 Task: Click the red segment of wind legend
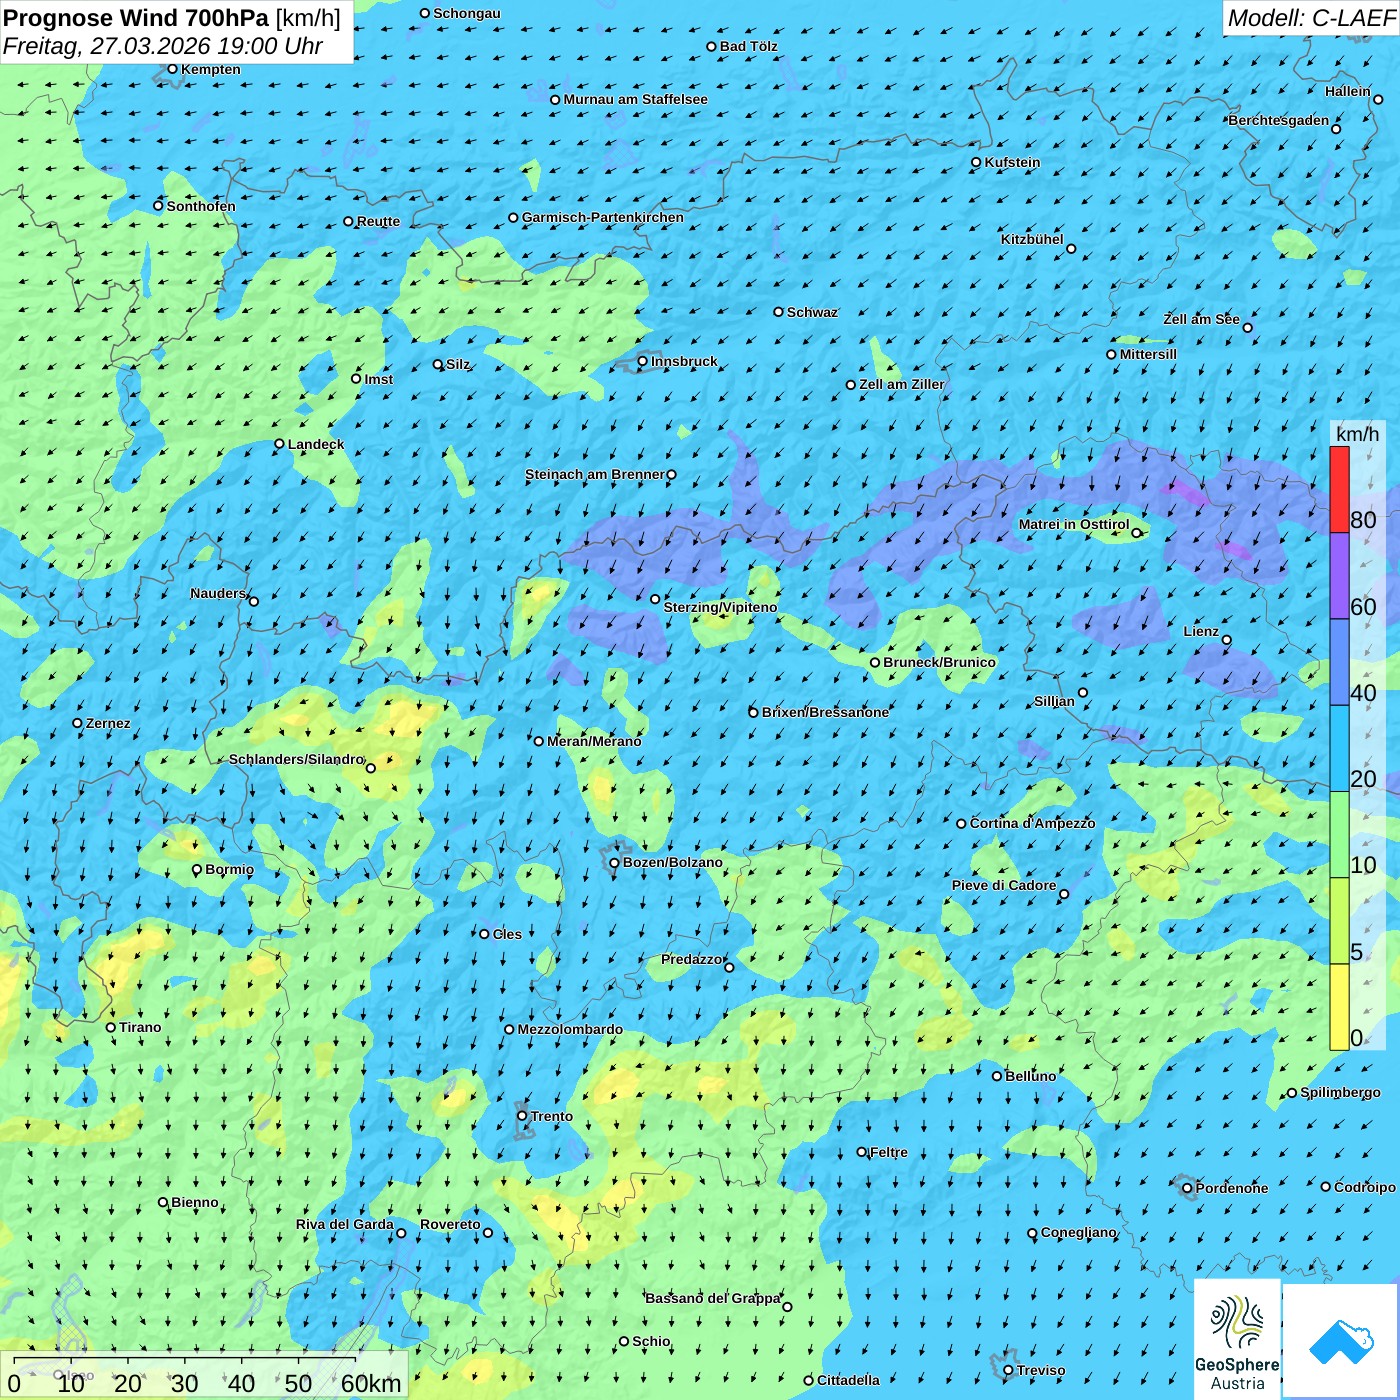tap(1339, 489)
